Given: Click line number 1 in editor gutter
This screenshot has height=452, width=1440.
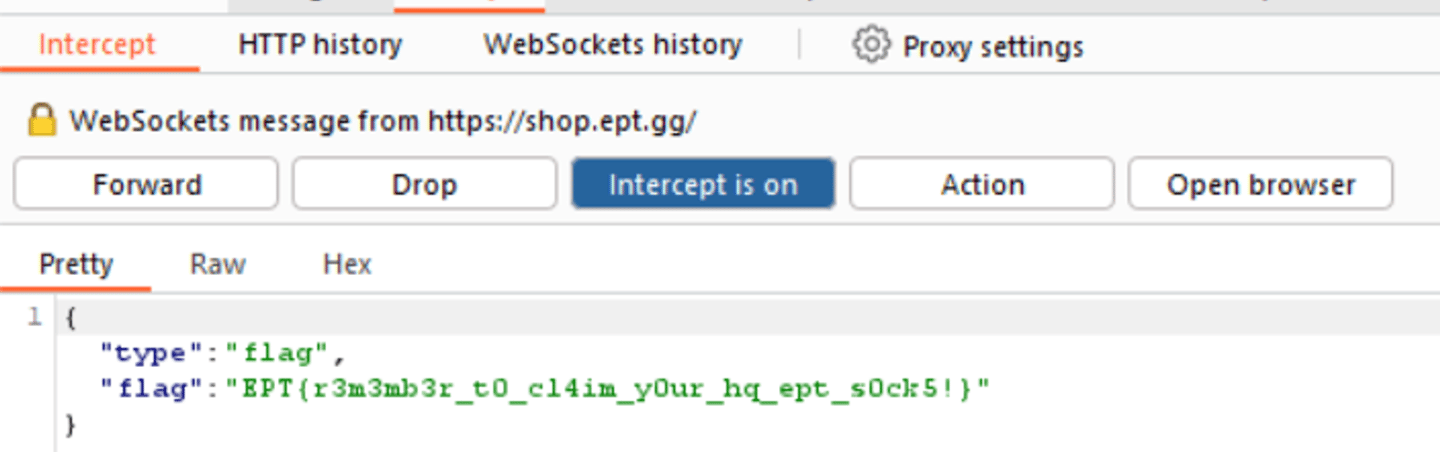Looking at the screenshot, I should (x=34, y=318).
